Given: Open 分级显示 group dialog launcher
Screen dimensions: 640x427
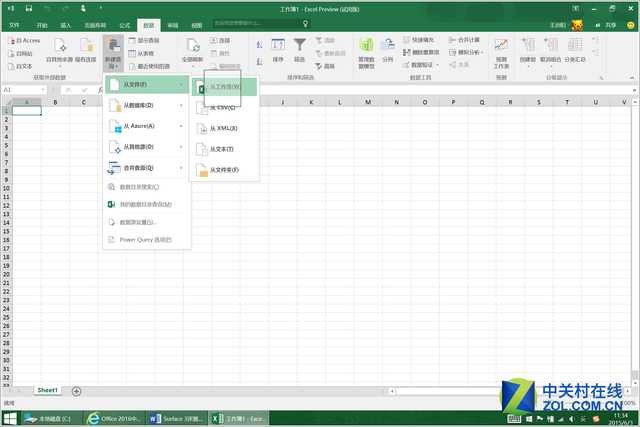Looking at the screenshot, I should coord(601,78).
